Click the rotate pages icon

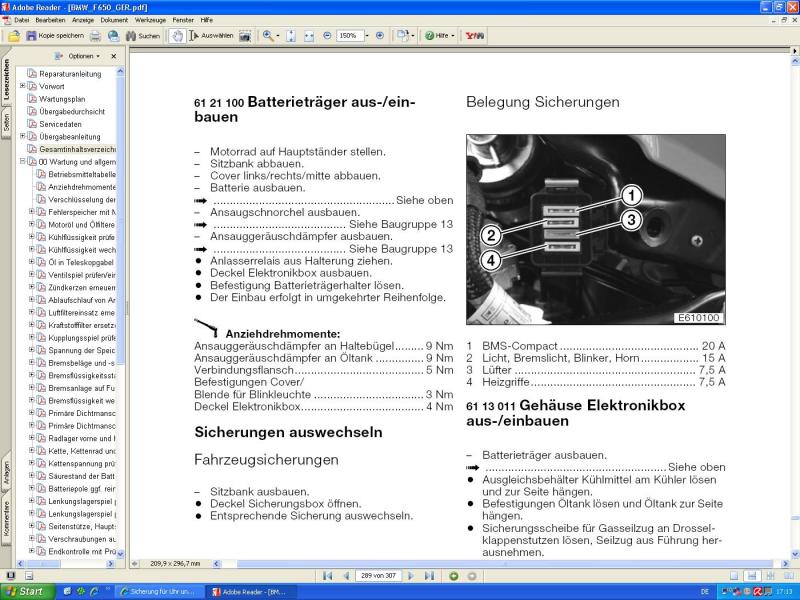[x=403, y=36]
